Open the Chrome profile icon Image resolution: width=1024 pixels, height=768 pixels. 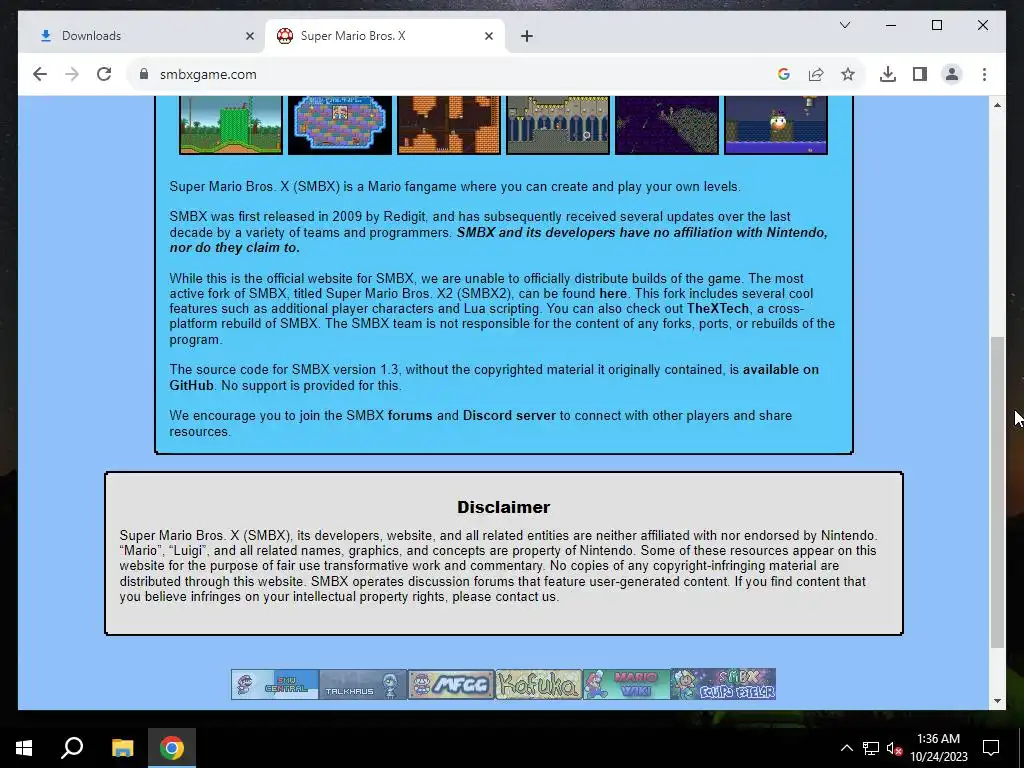tap(952, 74)
